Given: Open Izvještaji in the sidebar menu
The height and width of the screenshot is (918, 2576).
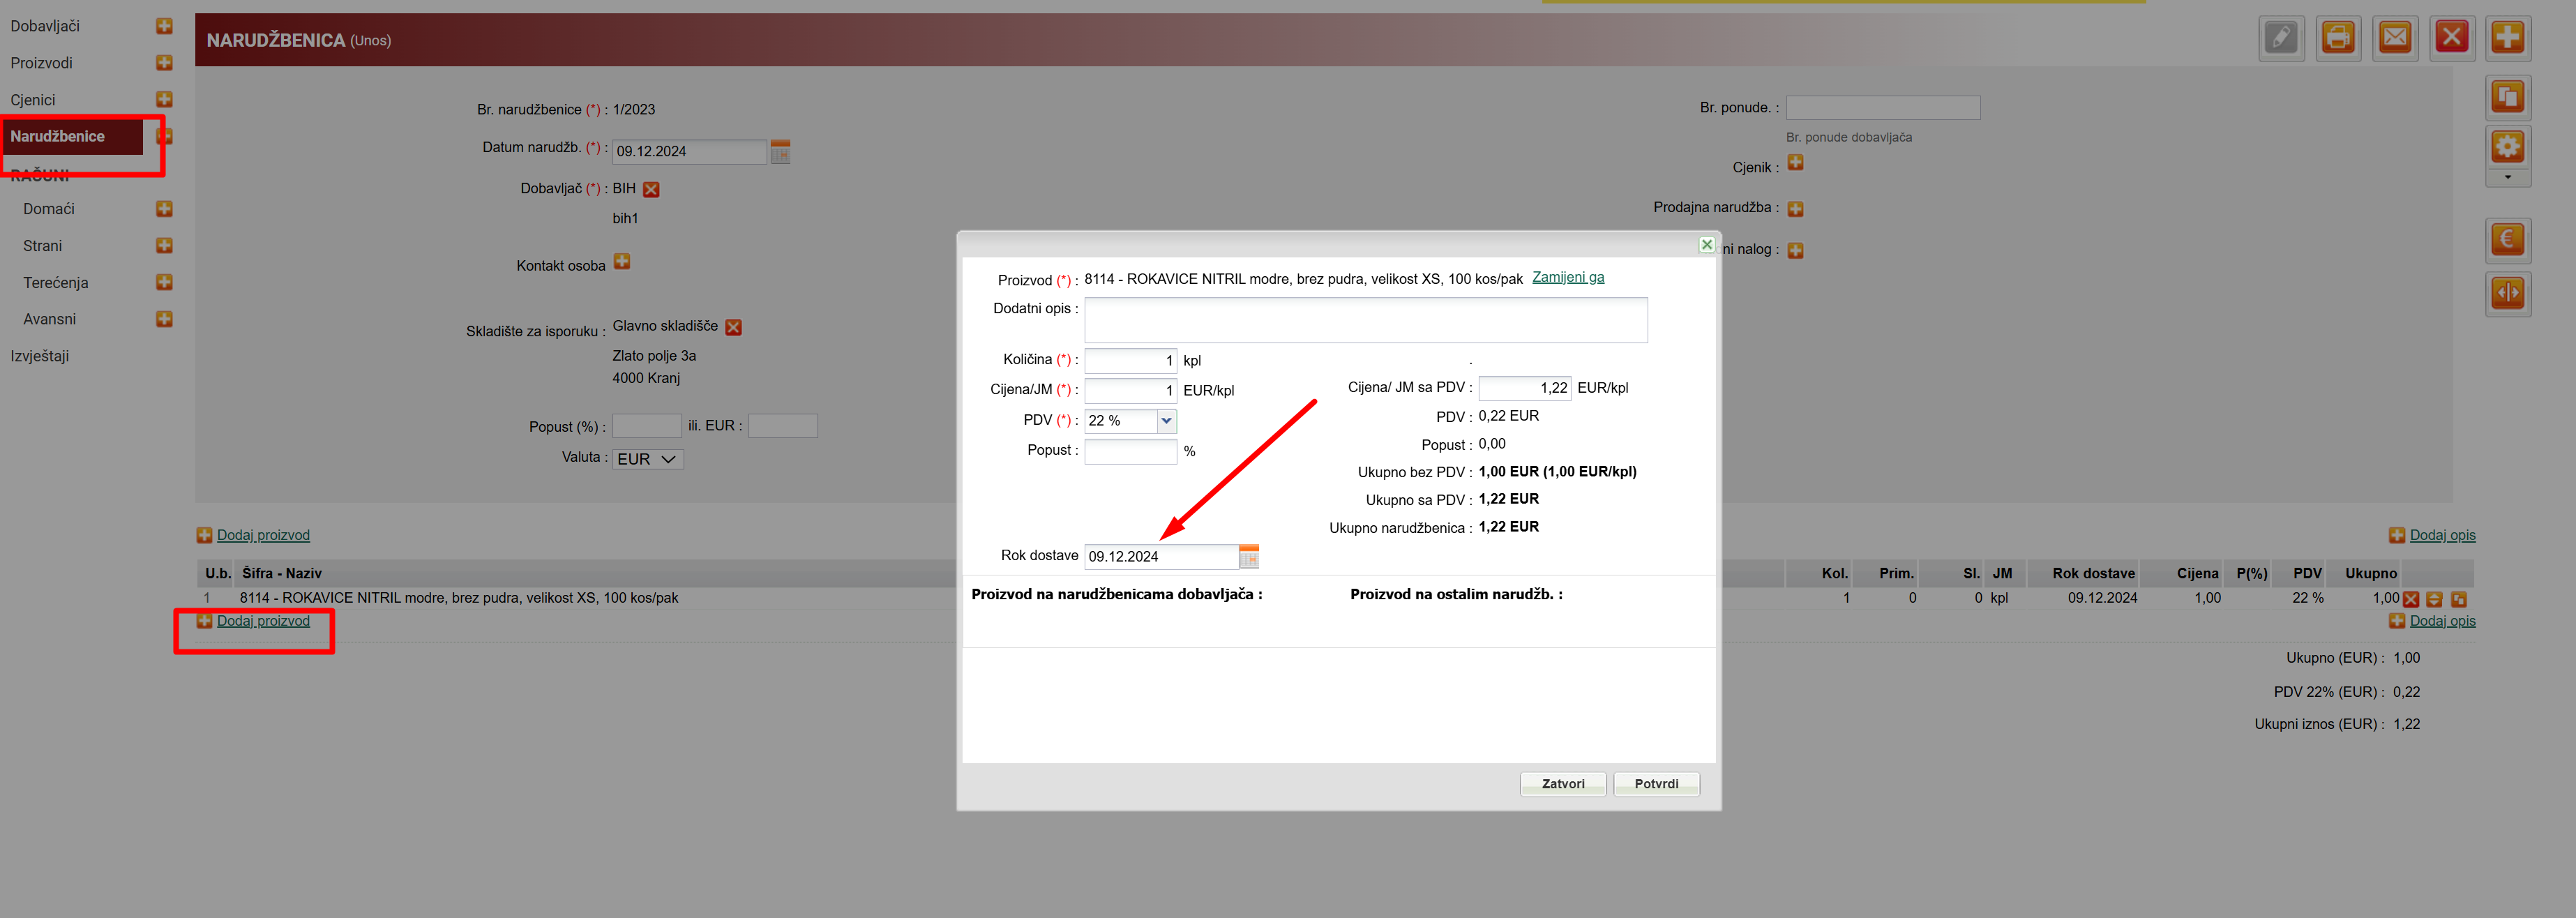Looking at the screenshot, I should pyautogui.click(x=40, y=356).
